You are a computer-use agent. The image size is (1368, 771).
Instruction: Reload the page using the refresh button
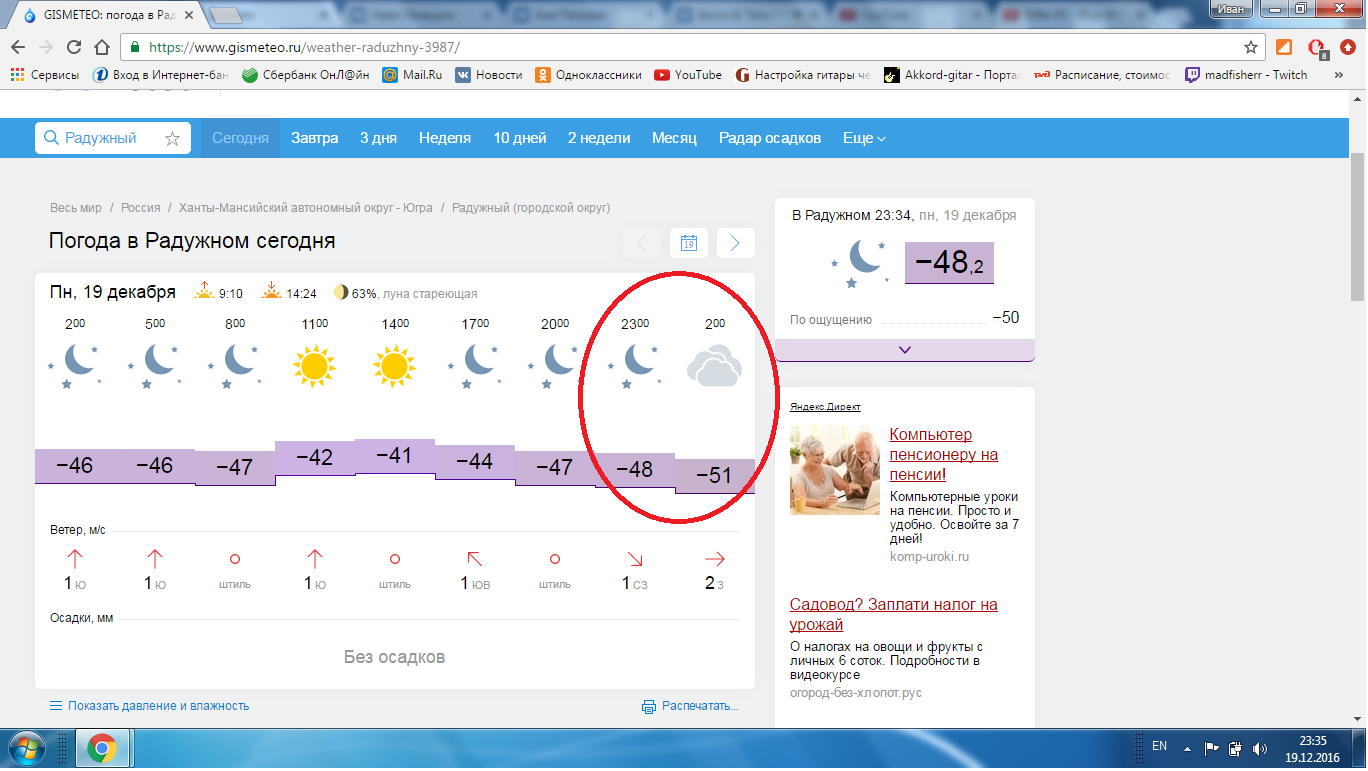click(x=73, y=47)
